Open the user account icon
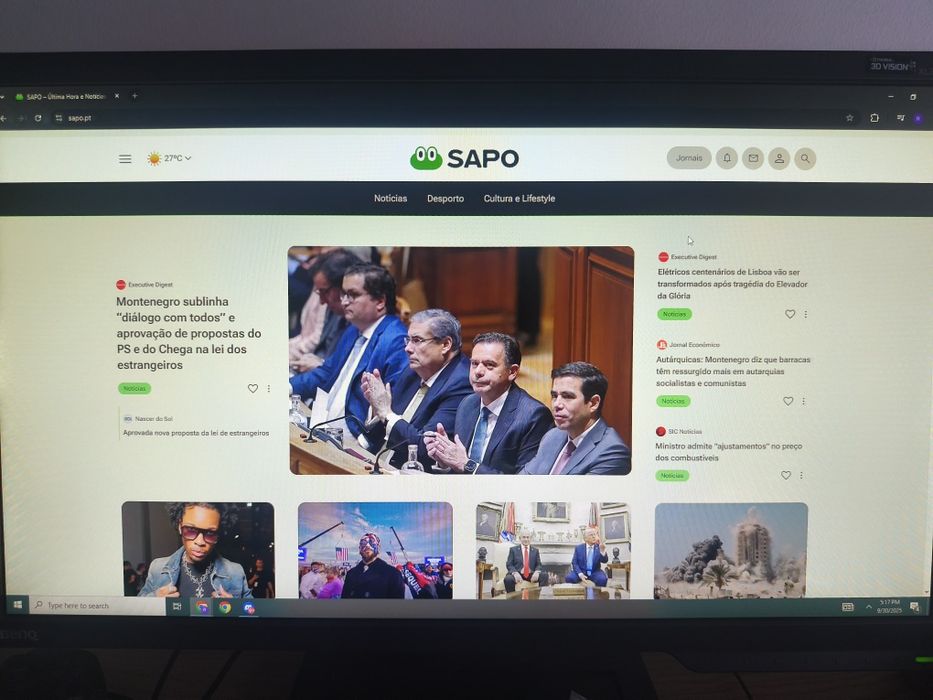The width and height of the screenshot is (933, 700). tap(779, 158)
